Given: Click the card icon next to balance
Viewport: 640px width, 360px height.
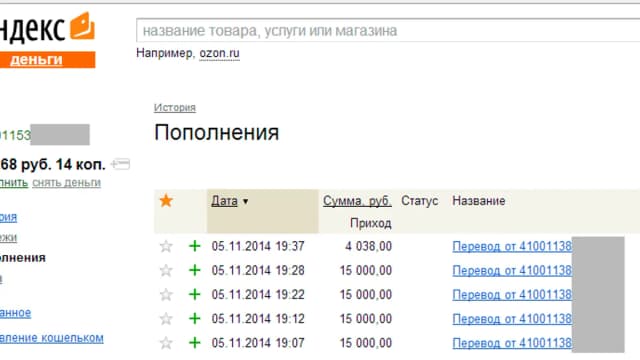Looking at the screenshot, I should (121, 164).
